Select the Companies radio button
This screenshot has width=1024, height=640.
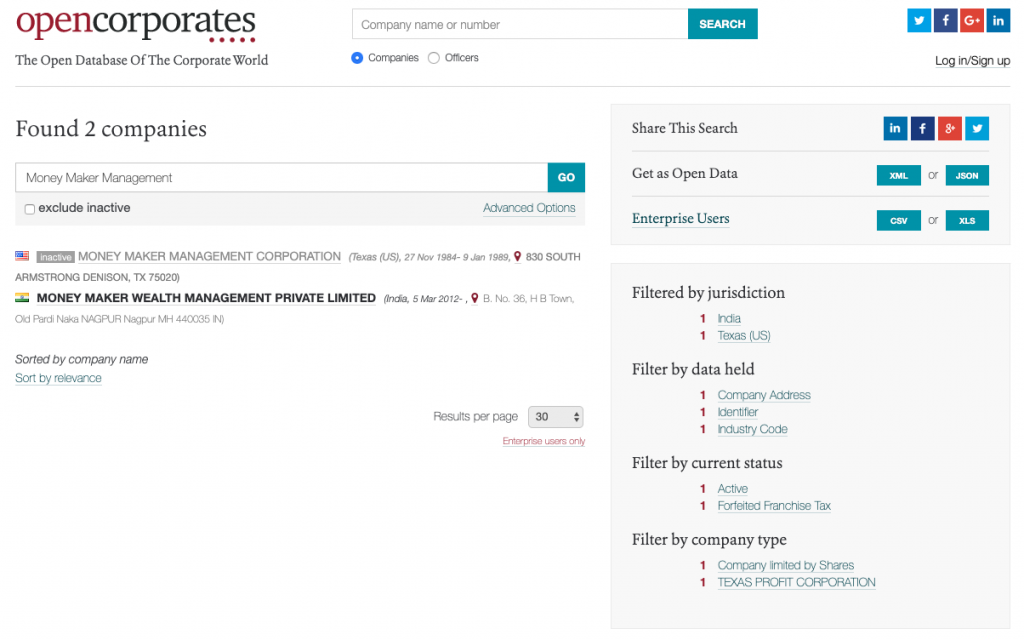(357, 58)
